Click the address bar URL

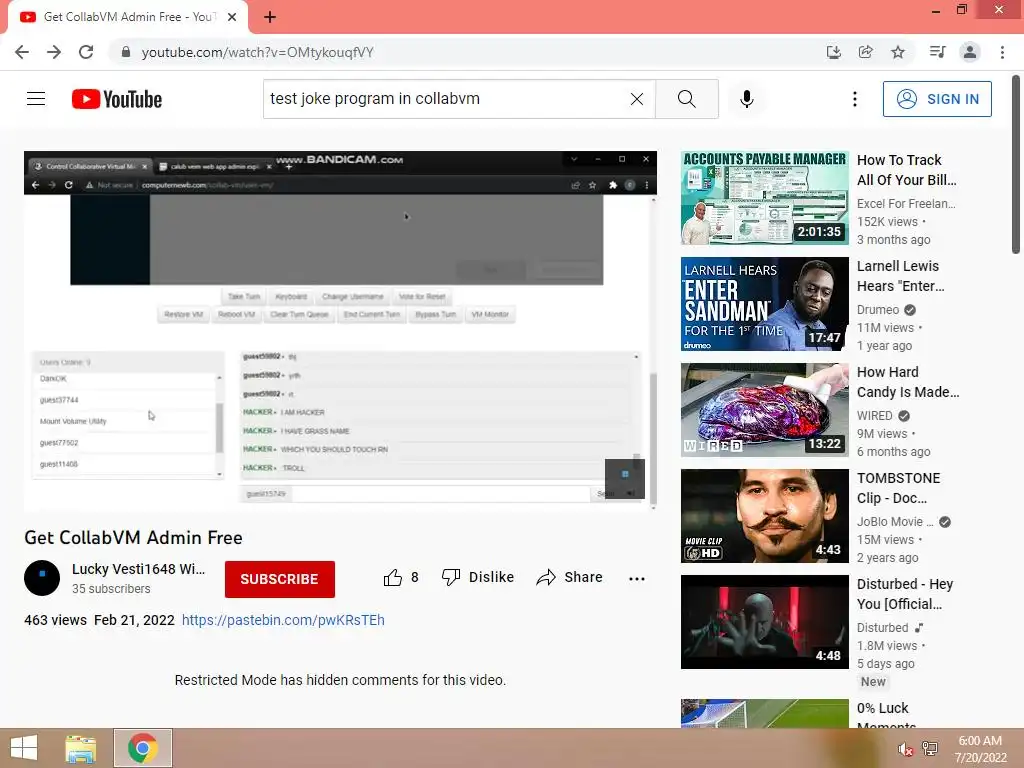pyautogui.click(x=257, y=52)
